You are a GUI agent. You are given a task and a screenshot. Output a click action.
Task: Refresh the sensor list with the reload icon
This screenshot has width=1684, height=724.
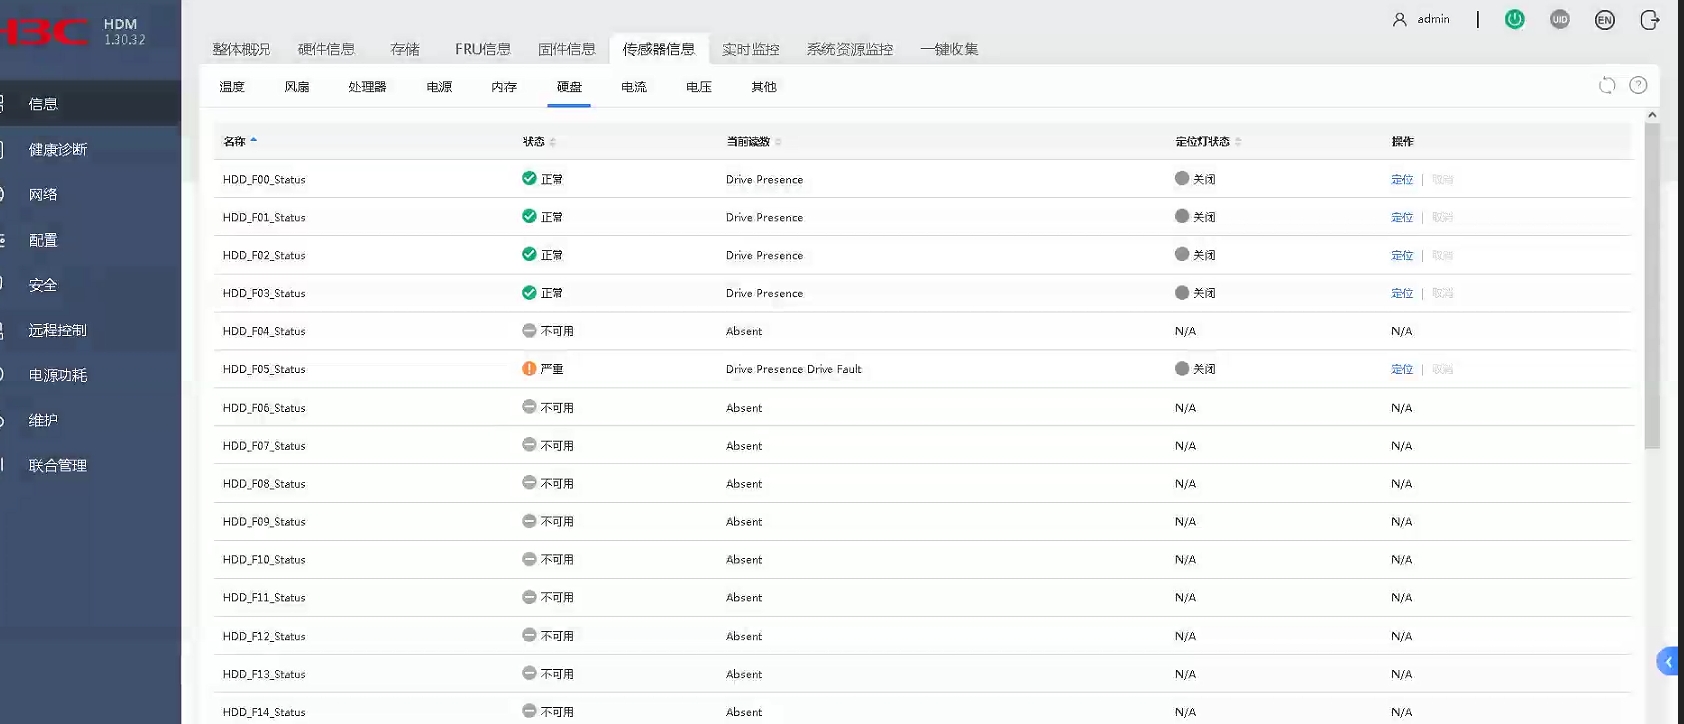(1607, 85)
